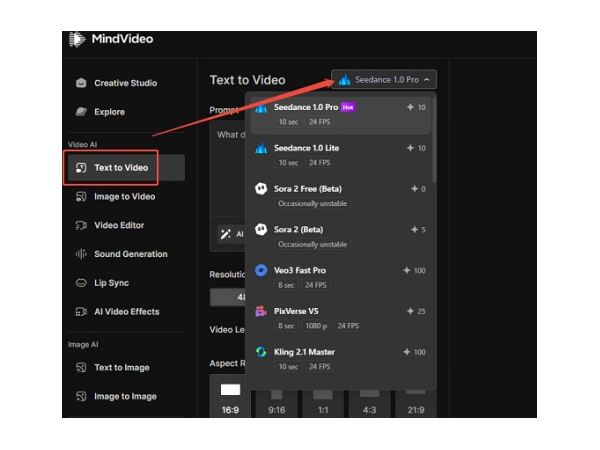The image size is (600, 450).
Task: Click 8 sec tag under Veo3 Fast Pro
Action: coord(286,285)
